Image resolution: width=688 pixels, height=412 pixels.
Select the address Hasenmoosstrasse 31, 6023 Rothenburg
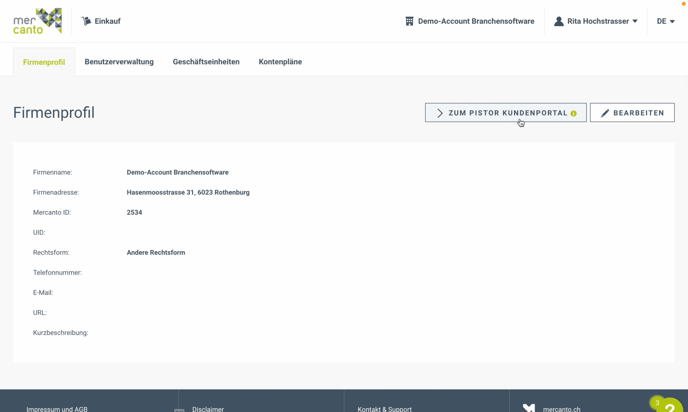pyautogui.click(x=188, y=192)
